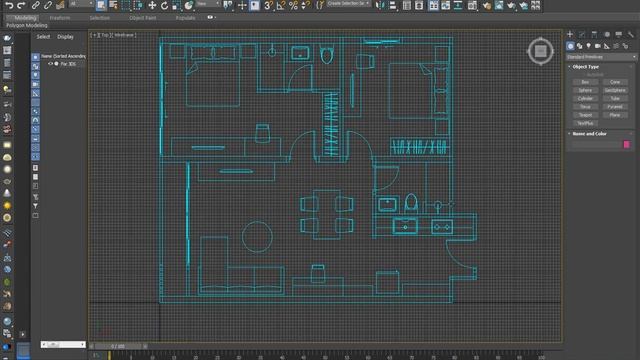Open the Render Setup teapot icon
The height and width of the screenshot is (360, 640).
click(x=487, y=5)
